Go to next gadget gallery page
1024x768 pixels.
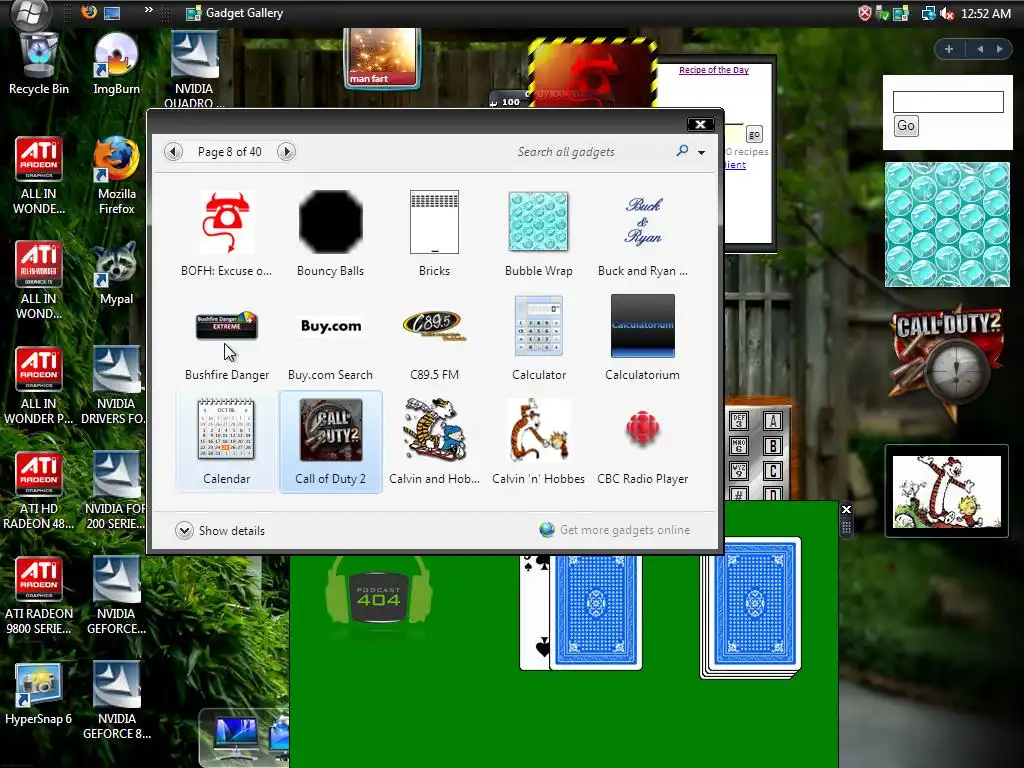(x=286, y=152)
